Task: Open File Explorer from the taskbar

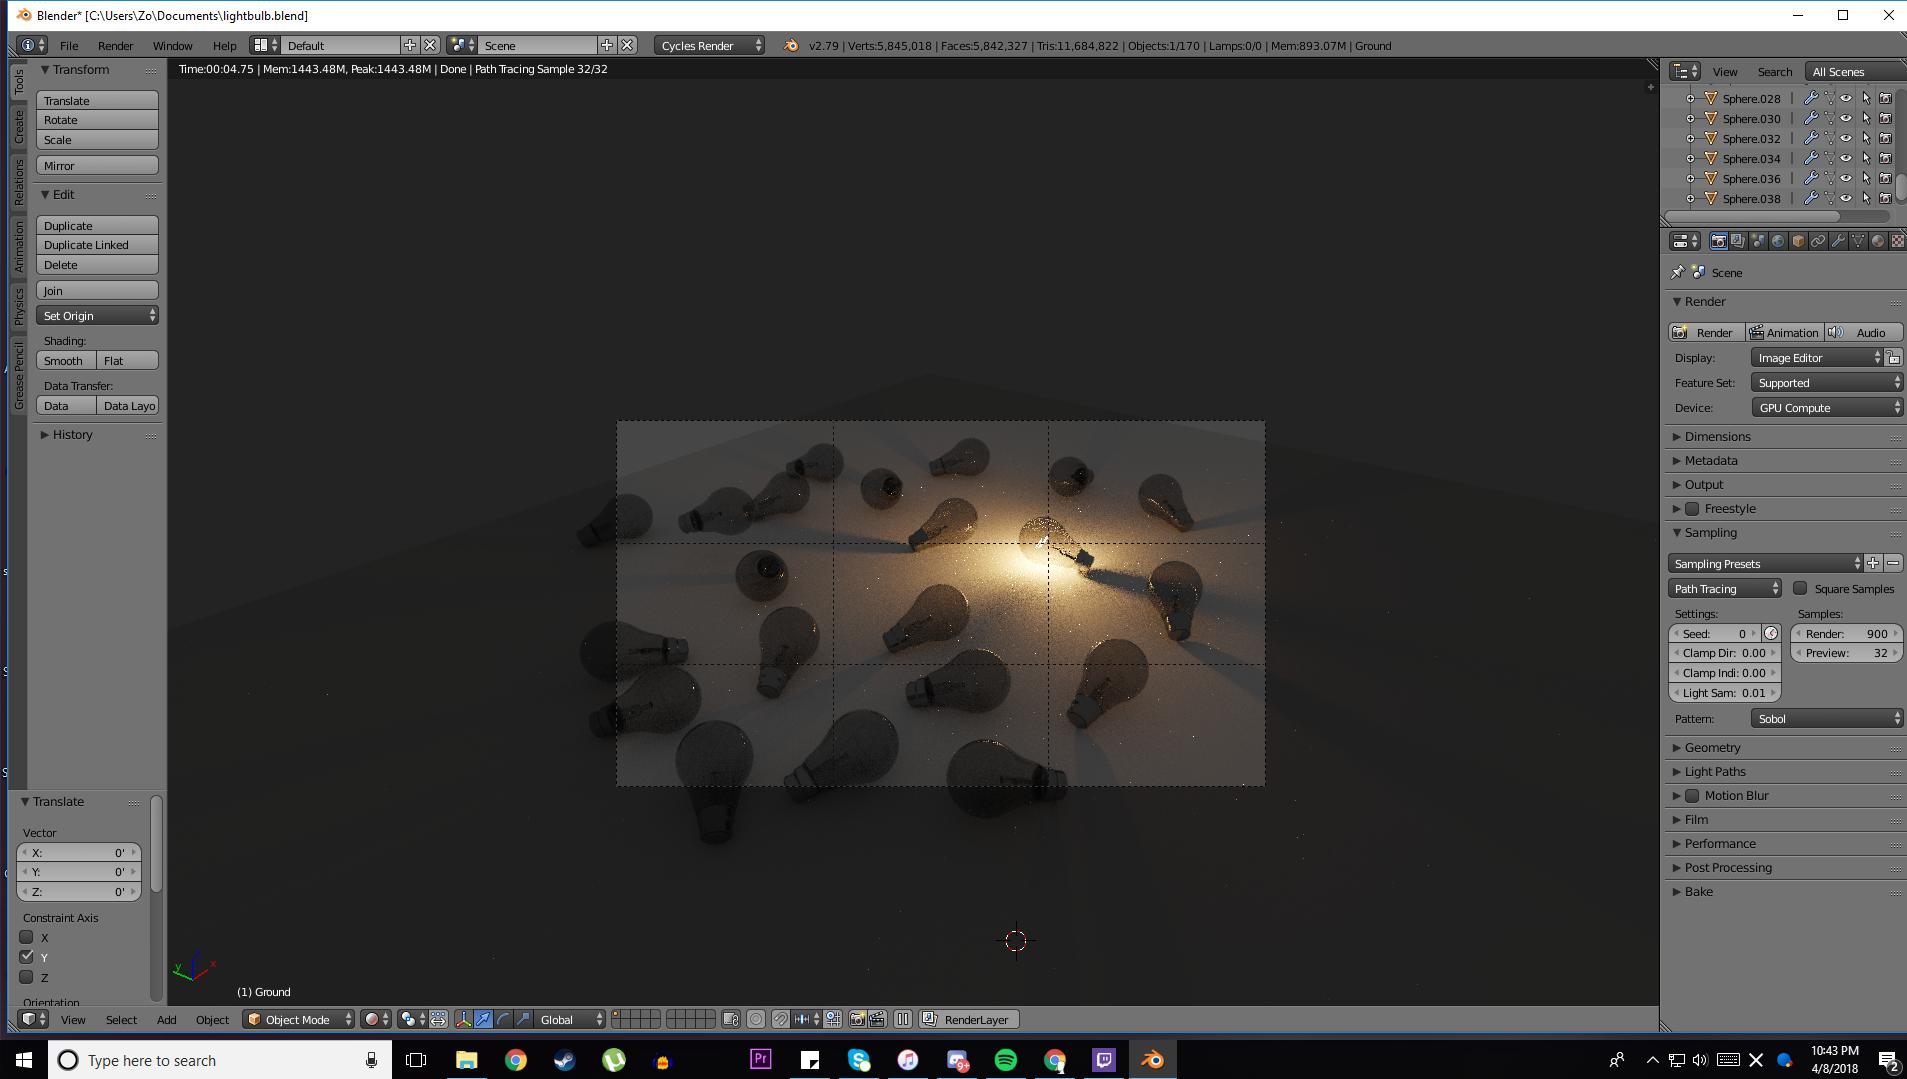Action: (467, 1060)
